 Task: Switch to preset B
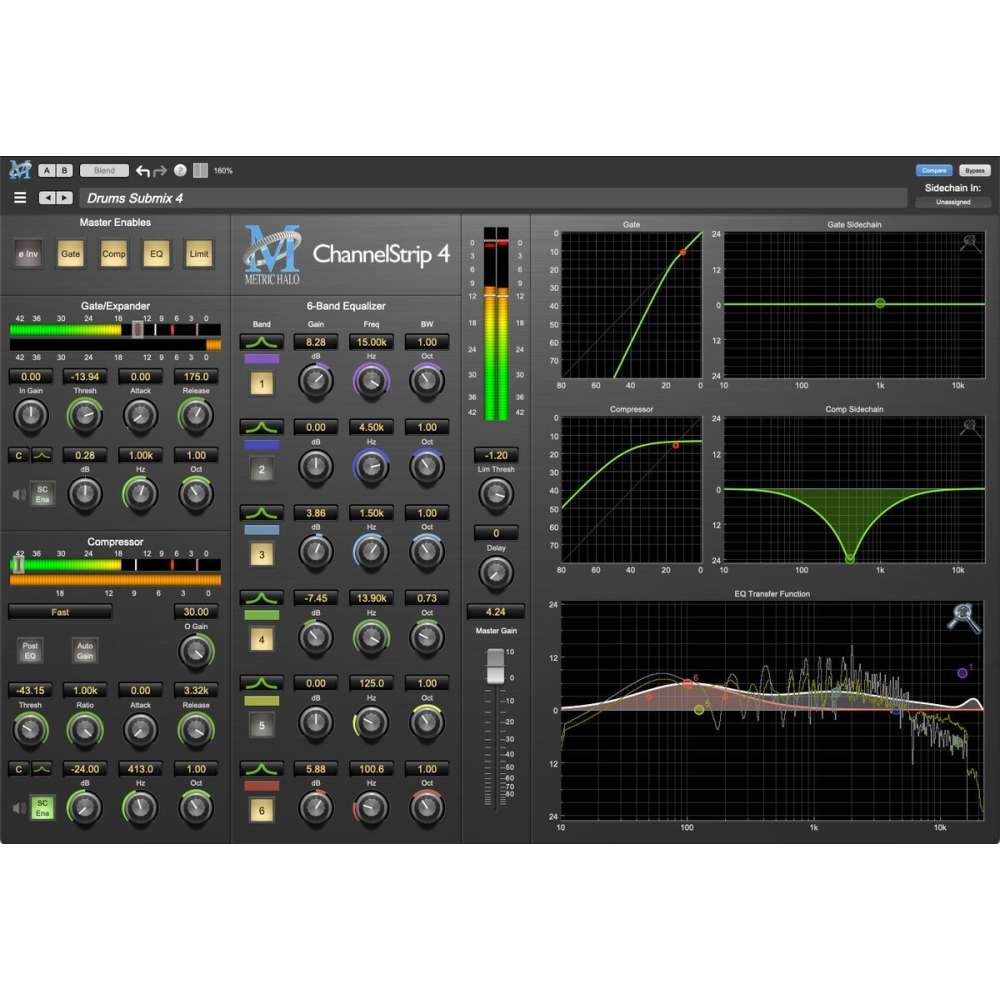point(64,170)
